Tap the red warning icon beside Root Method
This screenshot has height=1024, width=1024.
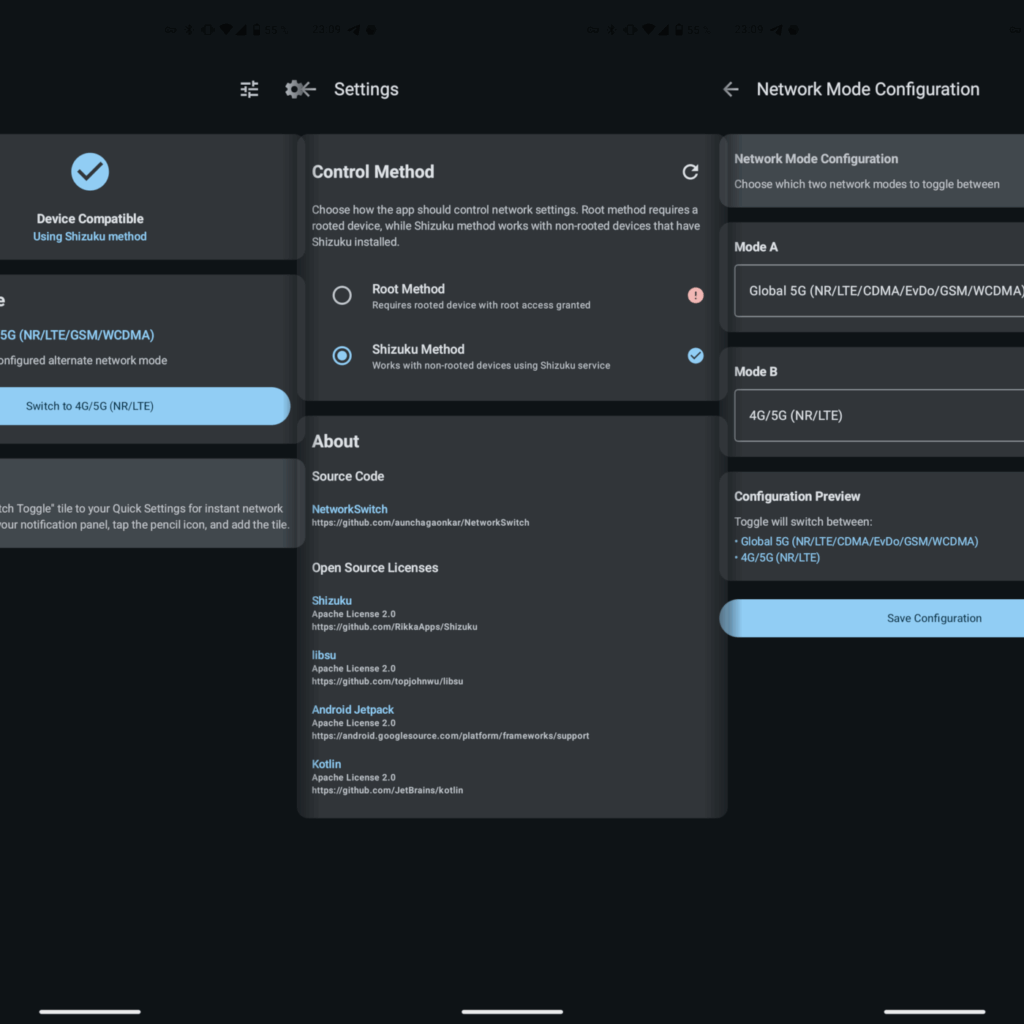pyautogui.click(x=695, y=295)
